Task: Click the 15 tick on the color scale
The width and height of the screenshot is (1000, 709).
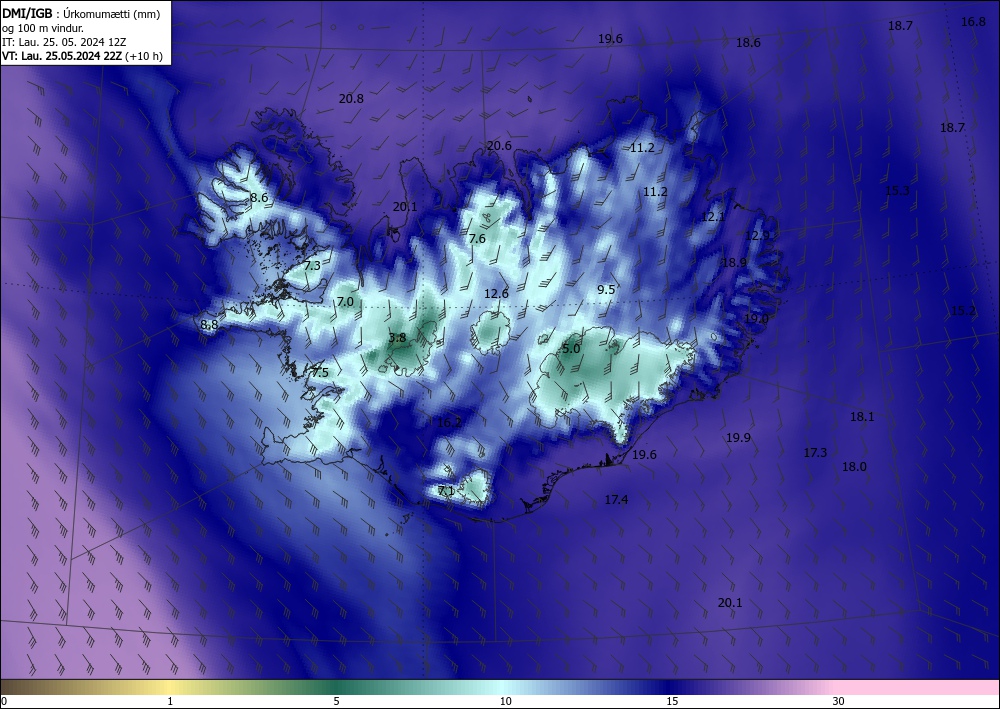Action: pyautogui.click(x=672, y=701)
